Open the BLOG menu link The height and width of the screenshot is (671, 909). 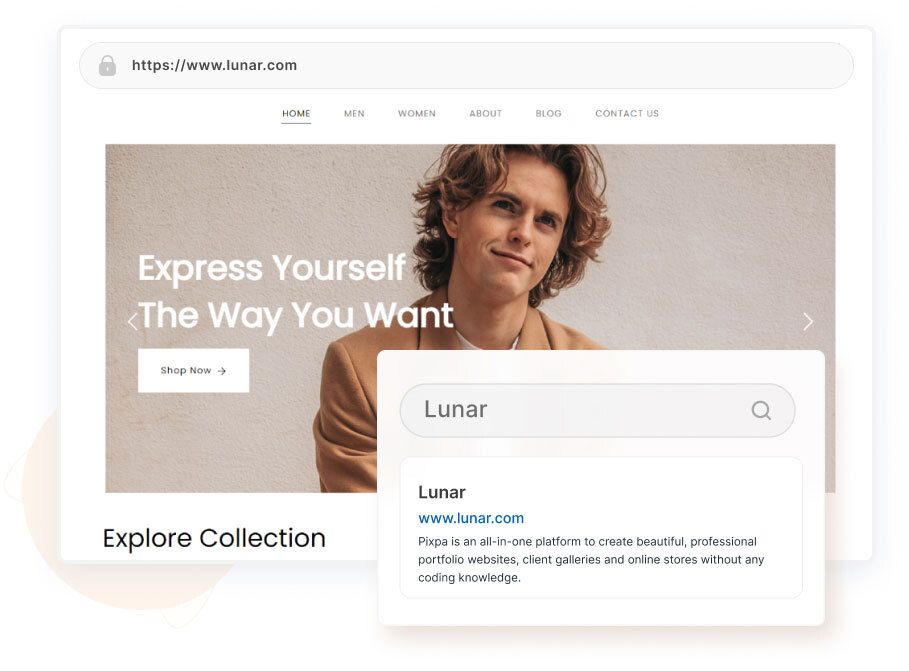coord(548,114)
